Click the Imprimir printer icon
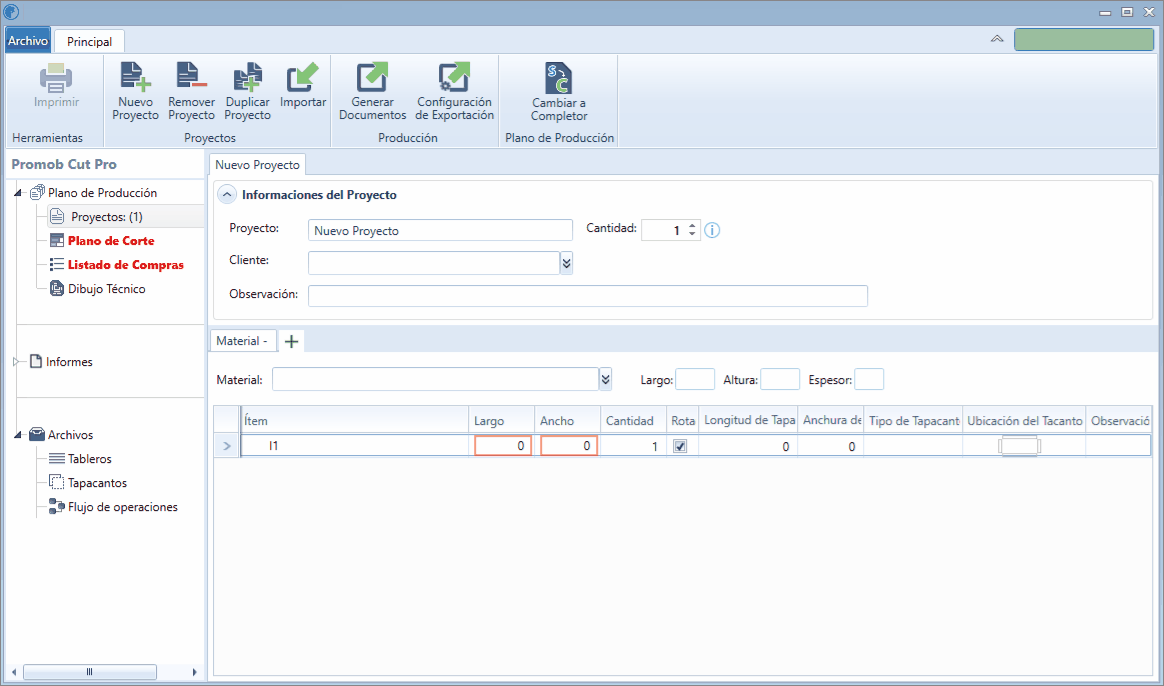This screenshot has height=686, width=1164. (x=56, y=78)
